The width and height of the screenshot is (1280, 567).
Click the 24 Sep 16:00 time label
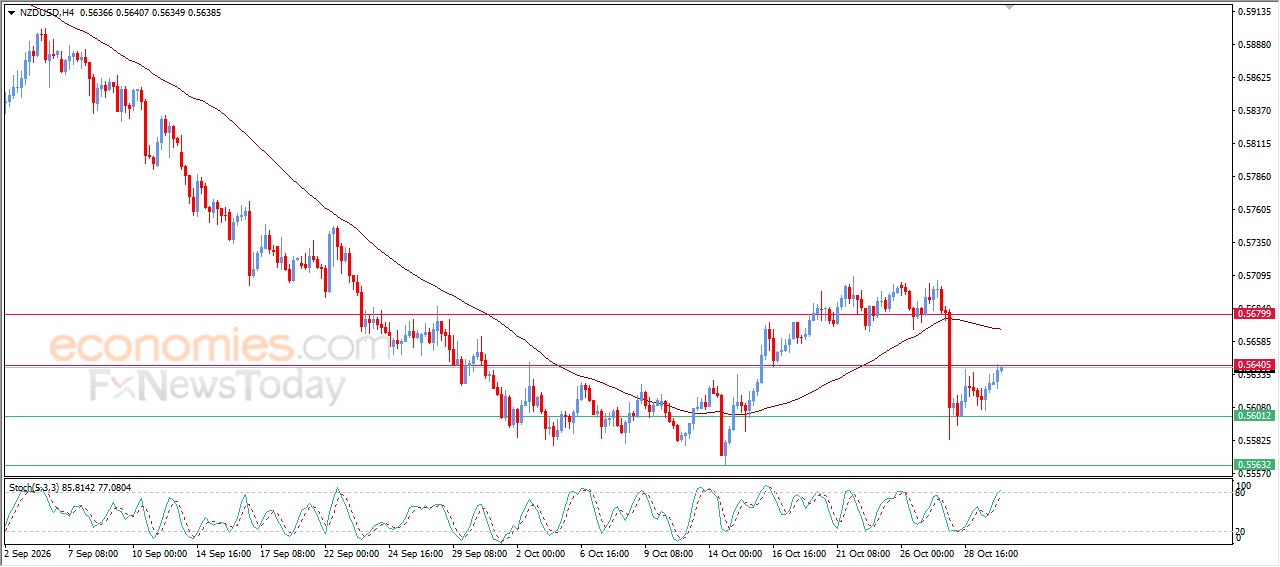pyautogui.click(x=414, y=553)
